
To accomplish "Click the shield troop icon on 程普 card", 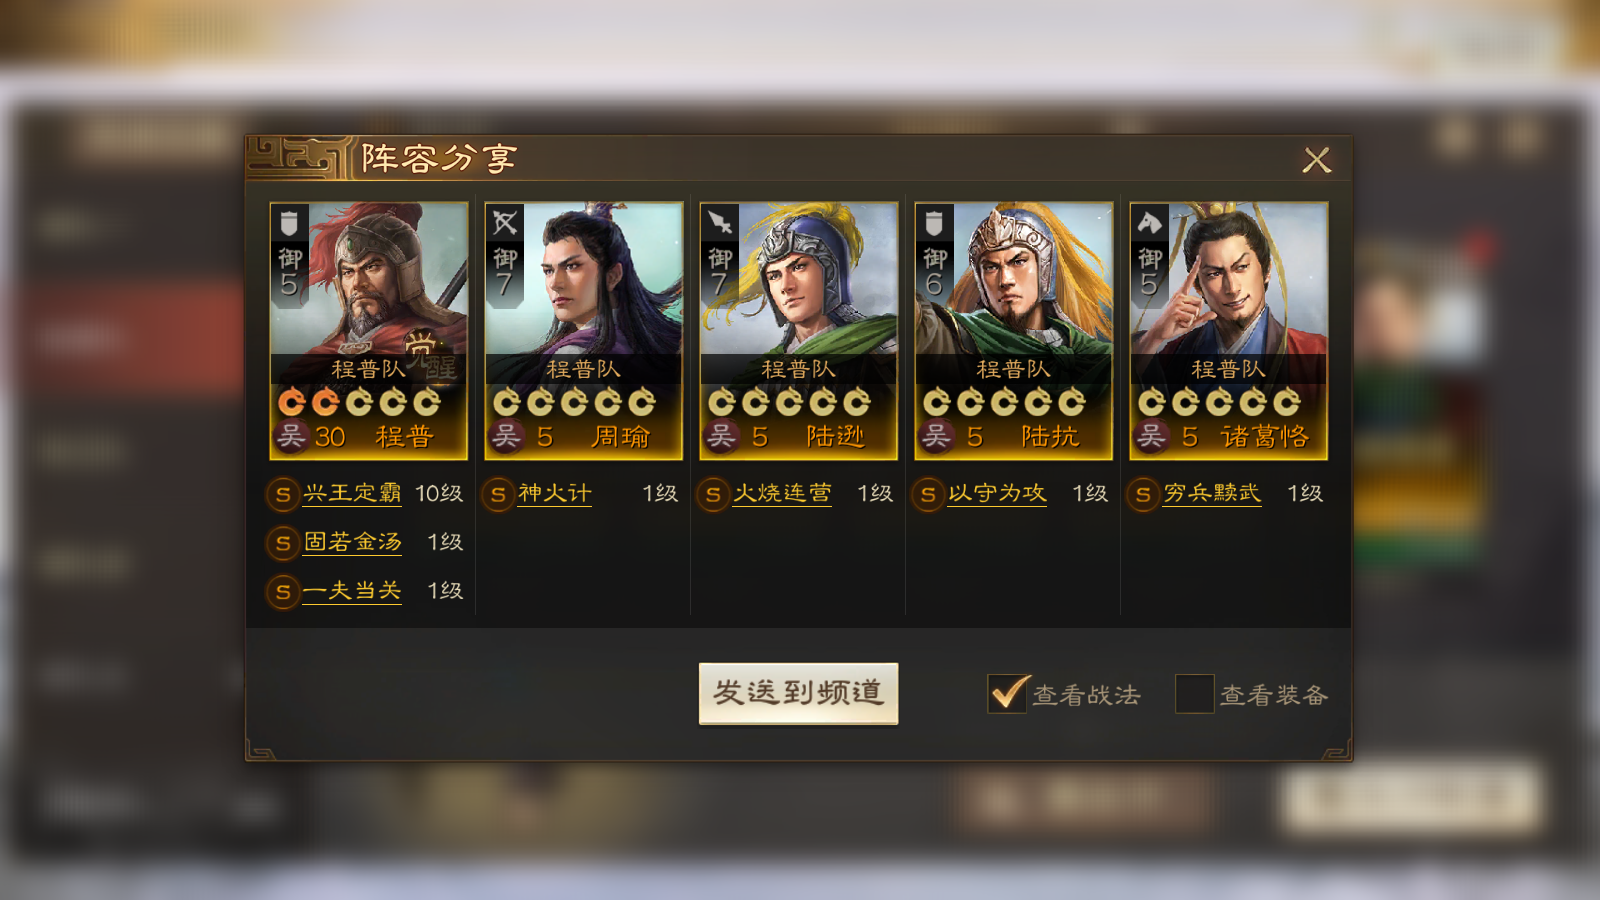I will pyautogui.click(x=289, y=222).
